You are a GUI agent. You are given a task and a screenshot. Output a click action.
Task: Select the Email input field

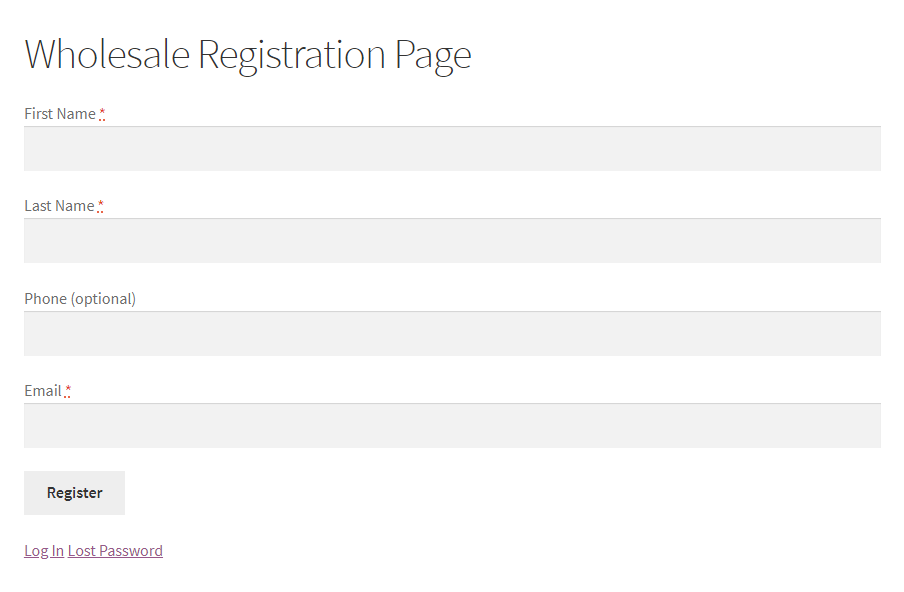pos(452,426)
